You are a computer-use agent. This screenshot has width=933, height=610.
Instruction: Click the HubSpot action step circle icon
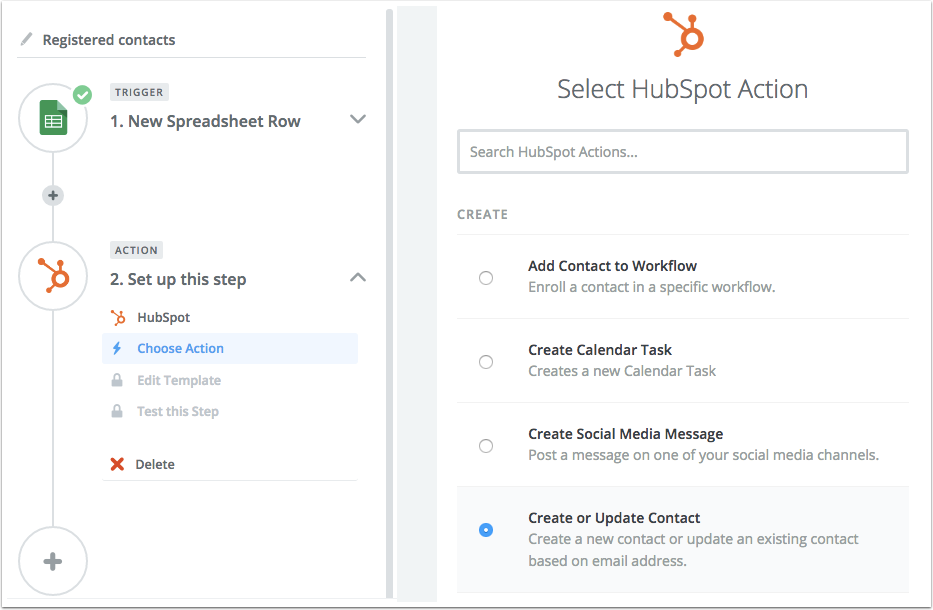click(x=54, y=276)
